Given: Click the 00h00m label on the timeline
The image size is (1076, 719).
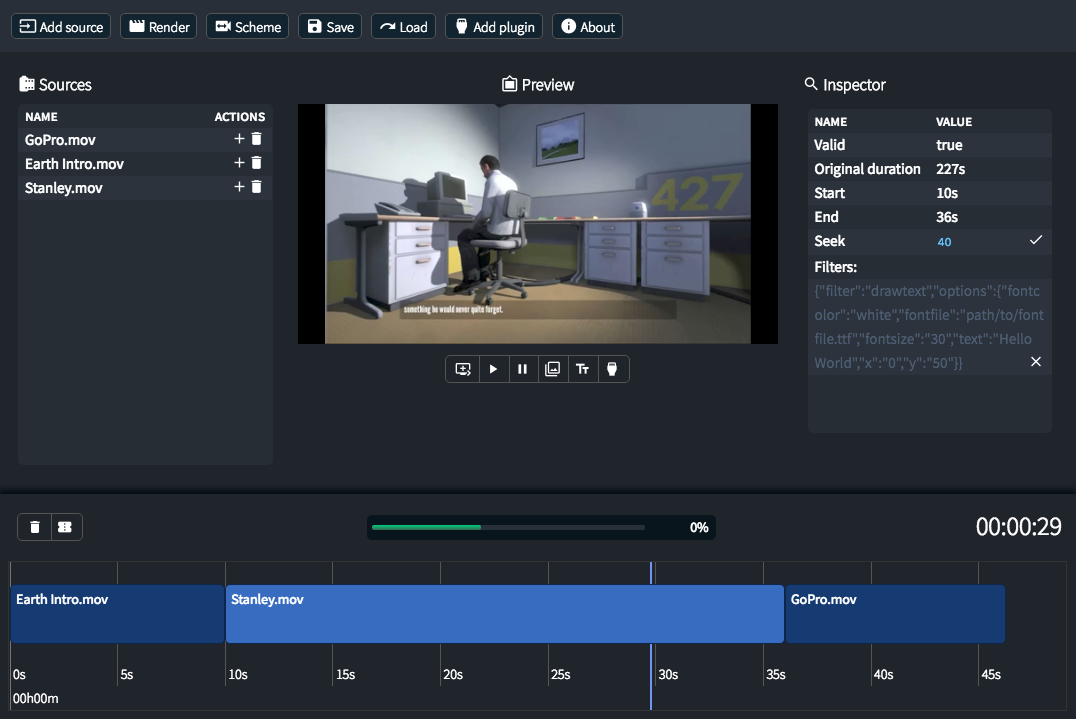Looking at the screenshot, I should click(36, 698).
